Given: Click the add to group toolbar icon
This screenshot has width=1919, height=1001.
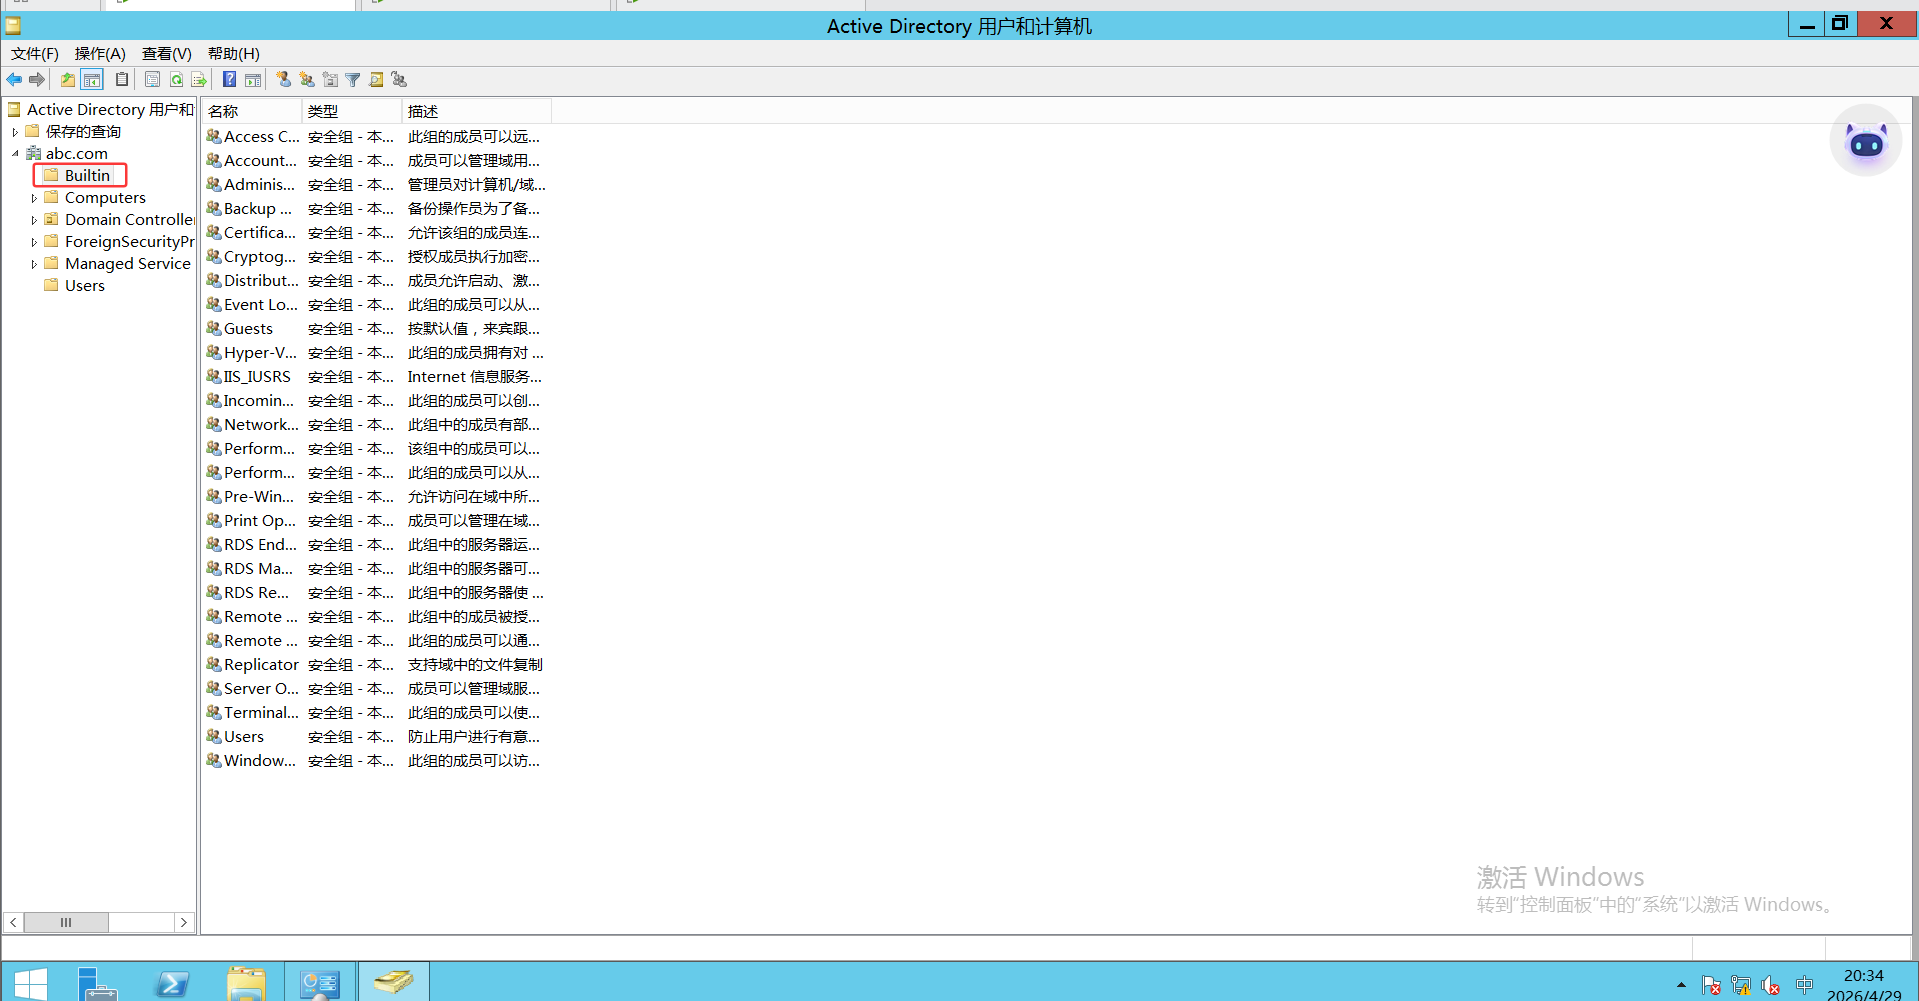Looking at the screenshot, I should (399, 80).
